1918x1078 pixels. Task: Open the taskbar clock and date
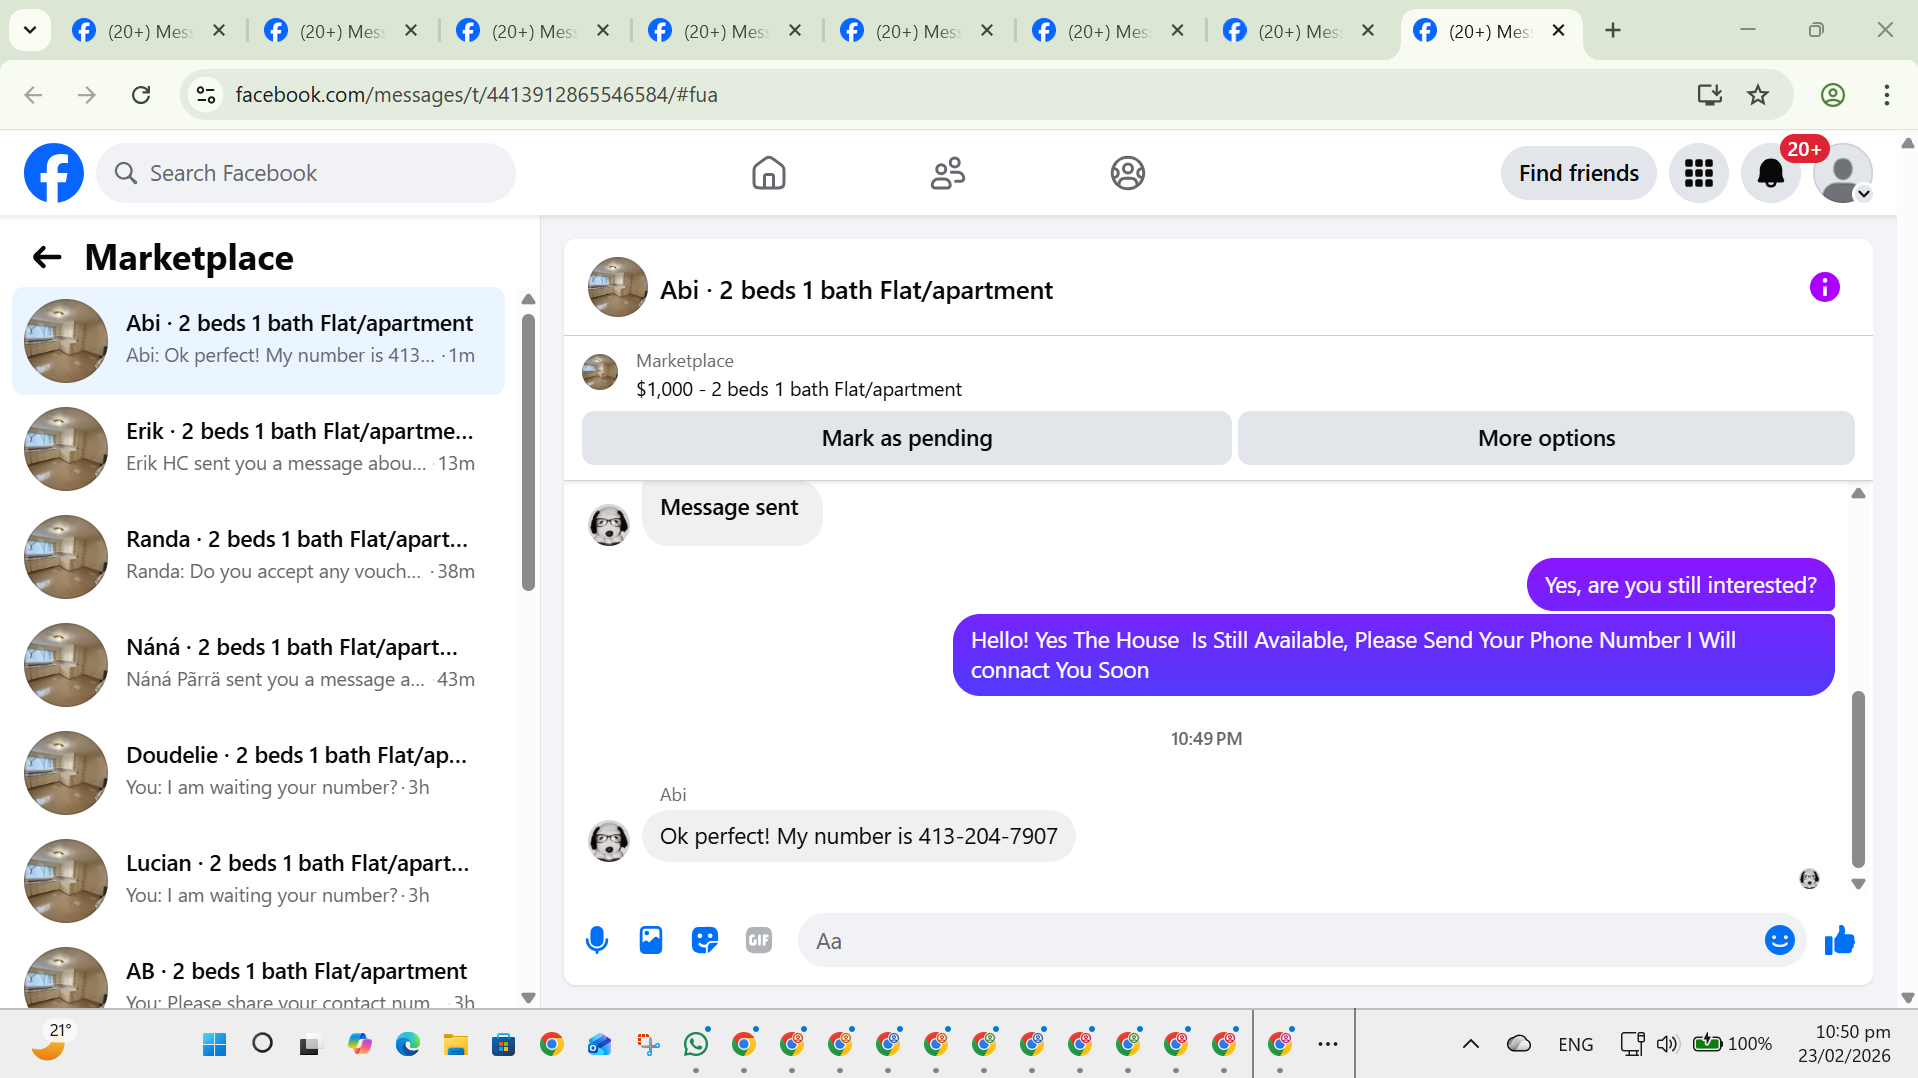(1843, 1043)
